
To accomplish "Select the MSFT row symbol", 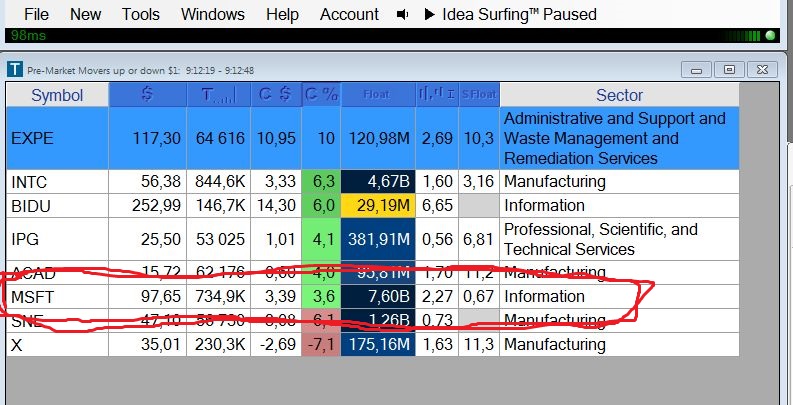I will [31, 296].
